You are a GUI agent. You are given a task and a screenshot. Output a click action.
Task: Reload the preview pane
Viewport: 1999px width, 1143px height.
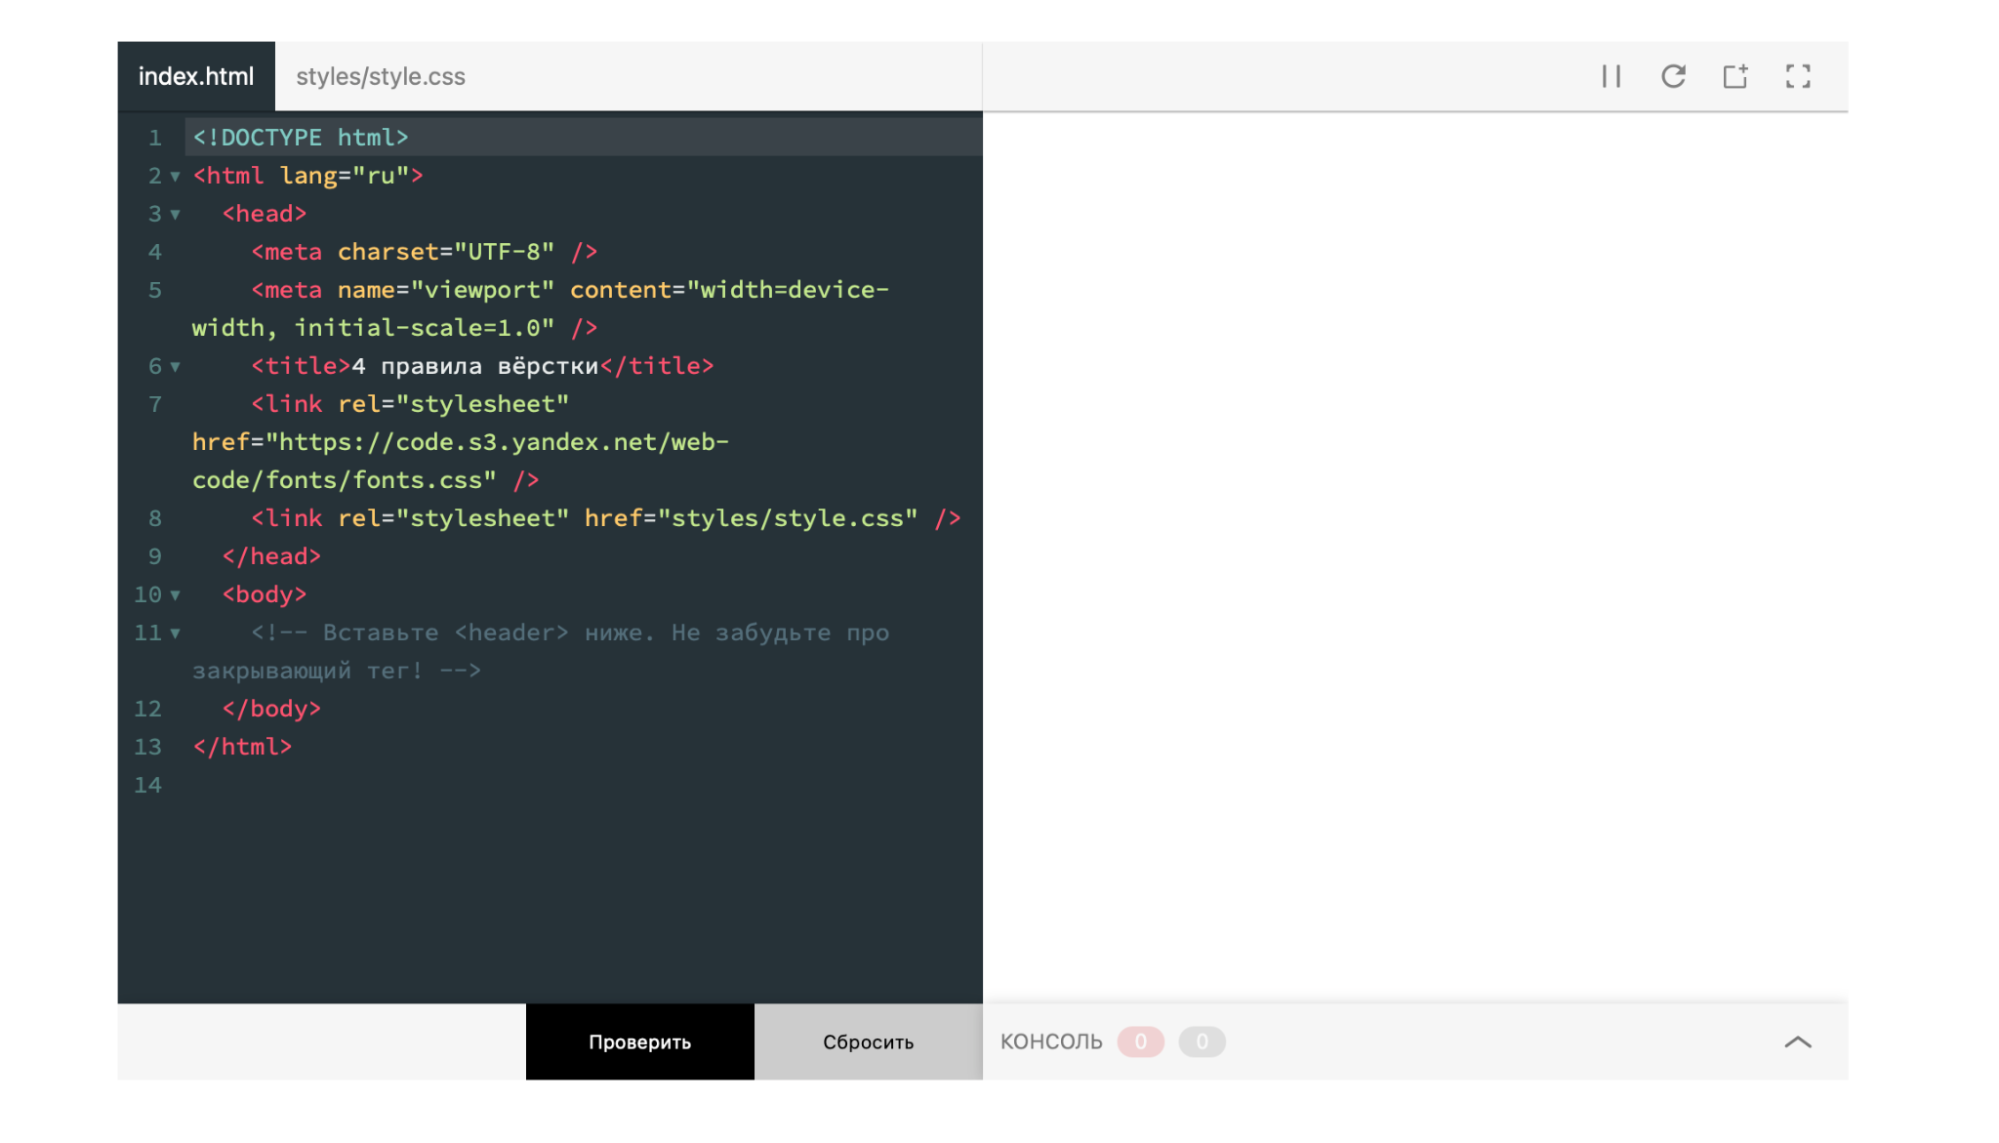pyautogui.click(x=1673, y=76)
